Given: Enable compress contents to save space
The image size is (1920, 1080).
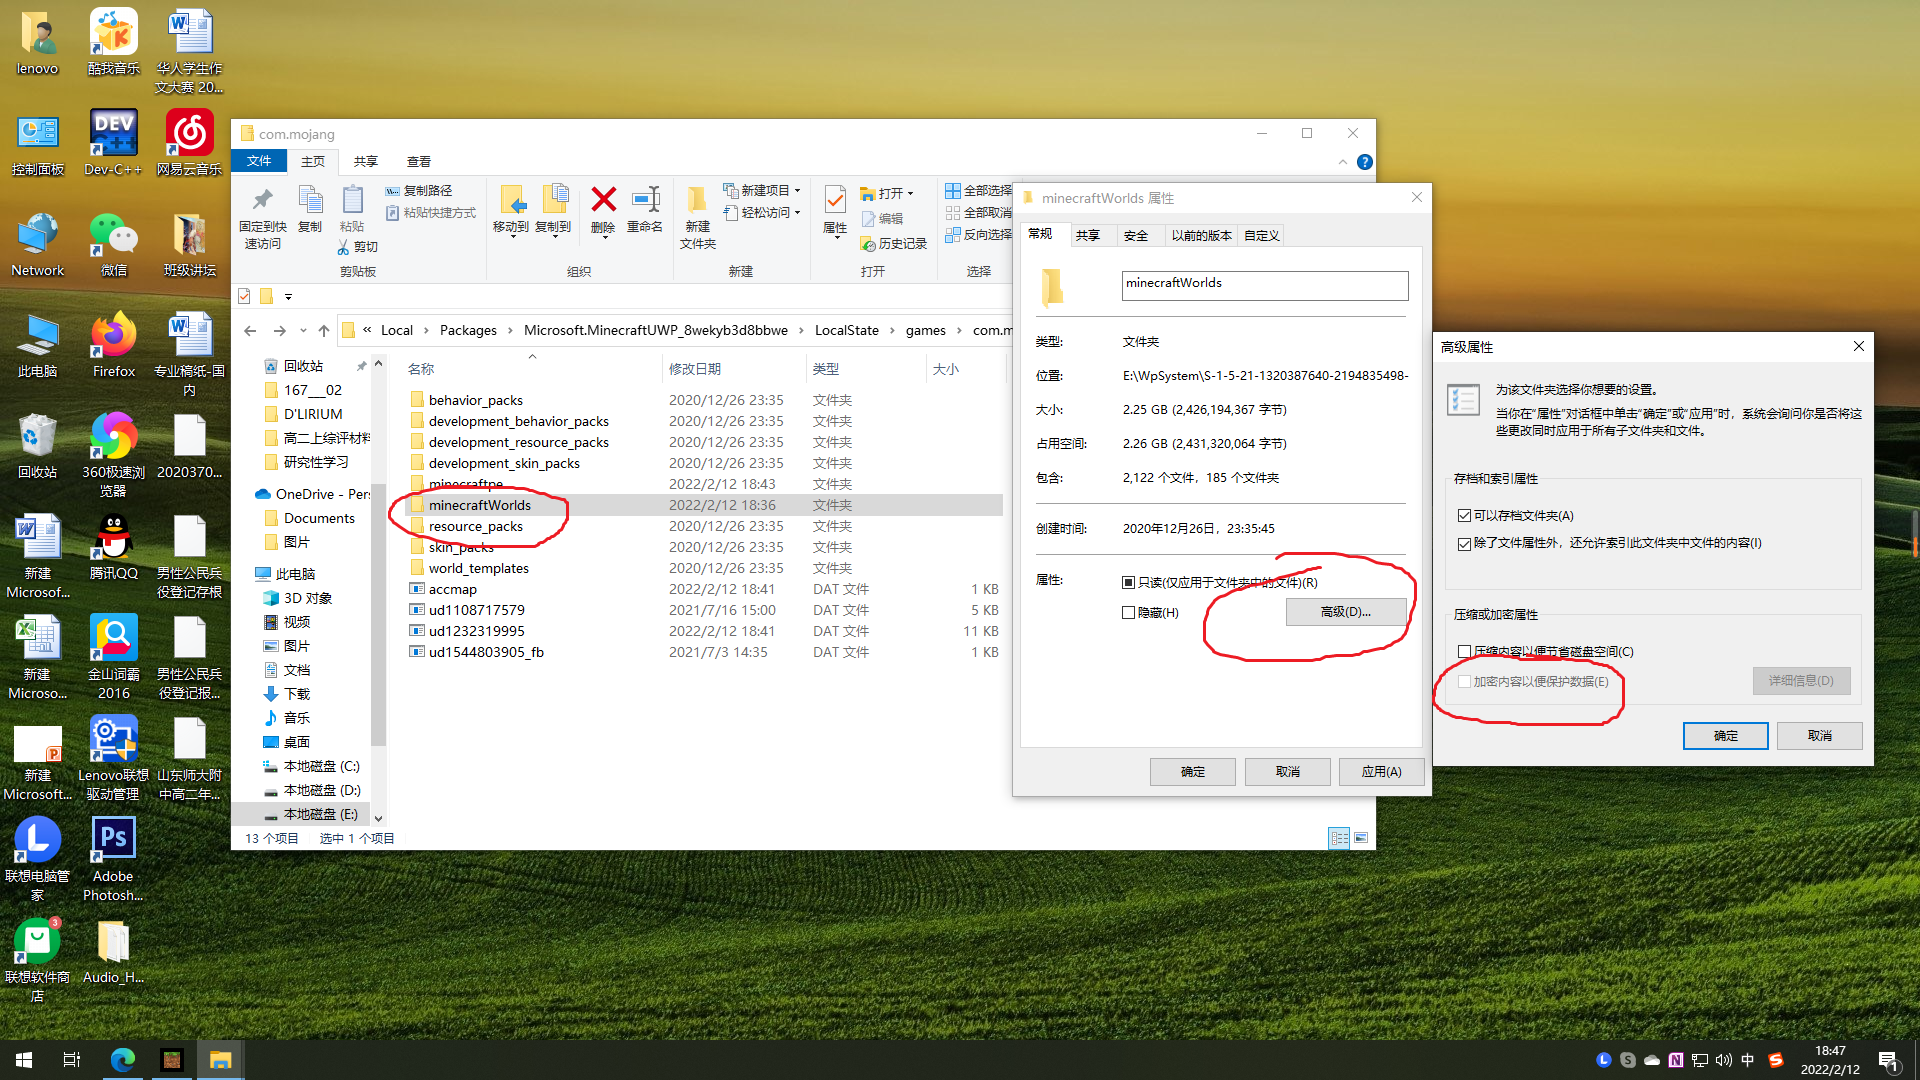Looking at the screenshot, I should coord(1464,652).
